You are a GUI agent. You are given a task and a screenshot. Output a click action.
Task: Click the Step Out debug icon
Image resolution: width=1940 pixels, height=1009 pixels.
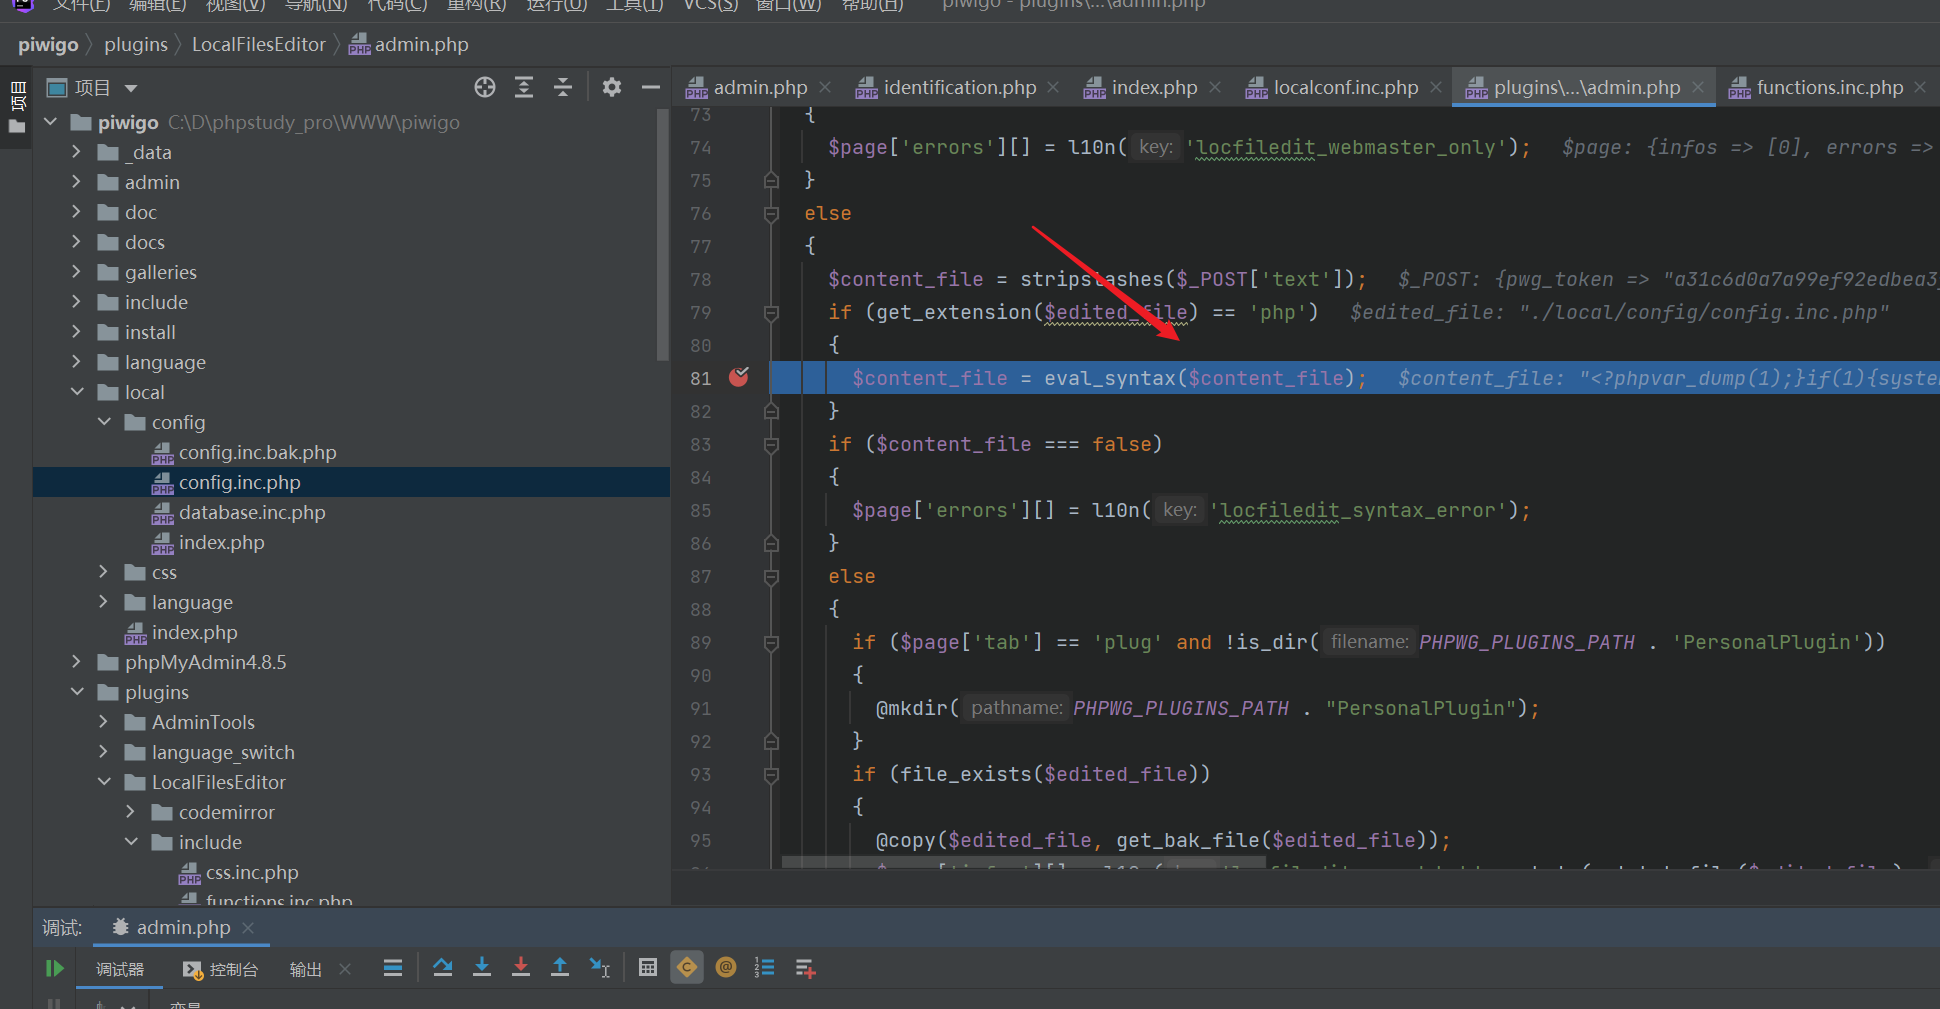click(560, 967)
